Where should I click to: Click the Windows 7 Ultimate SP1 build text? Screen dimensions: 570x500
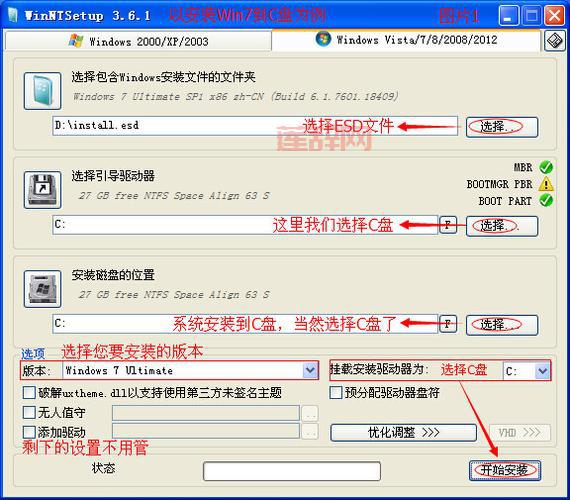coord(236,96)
